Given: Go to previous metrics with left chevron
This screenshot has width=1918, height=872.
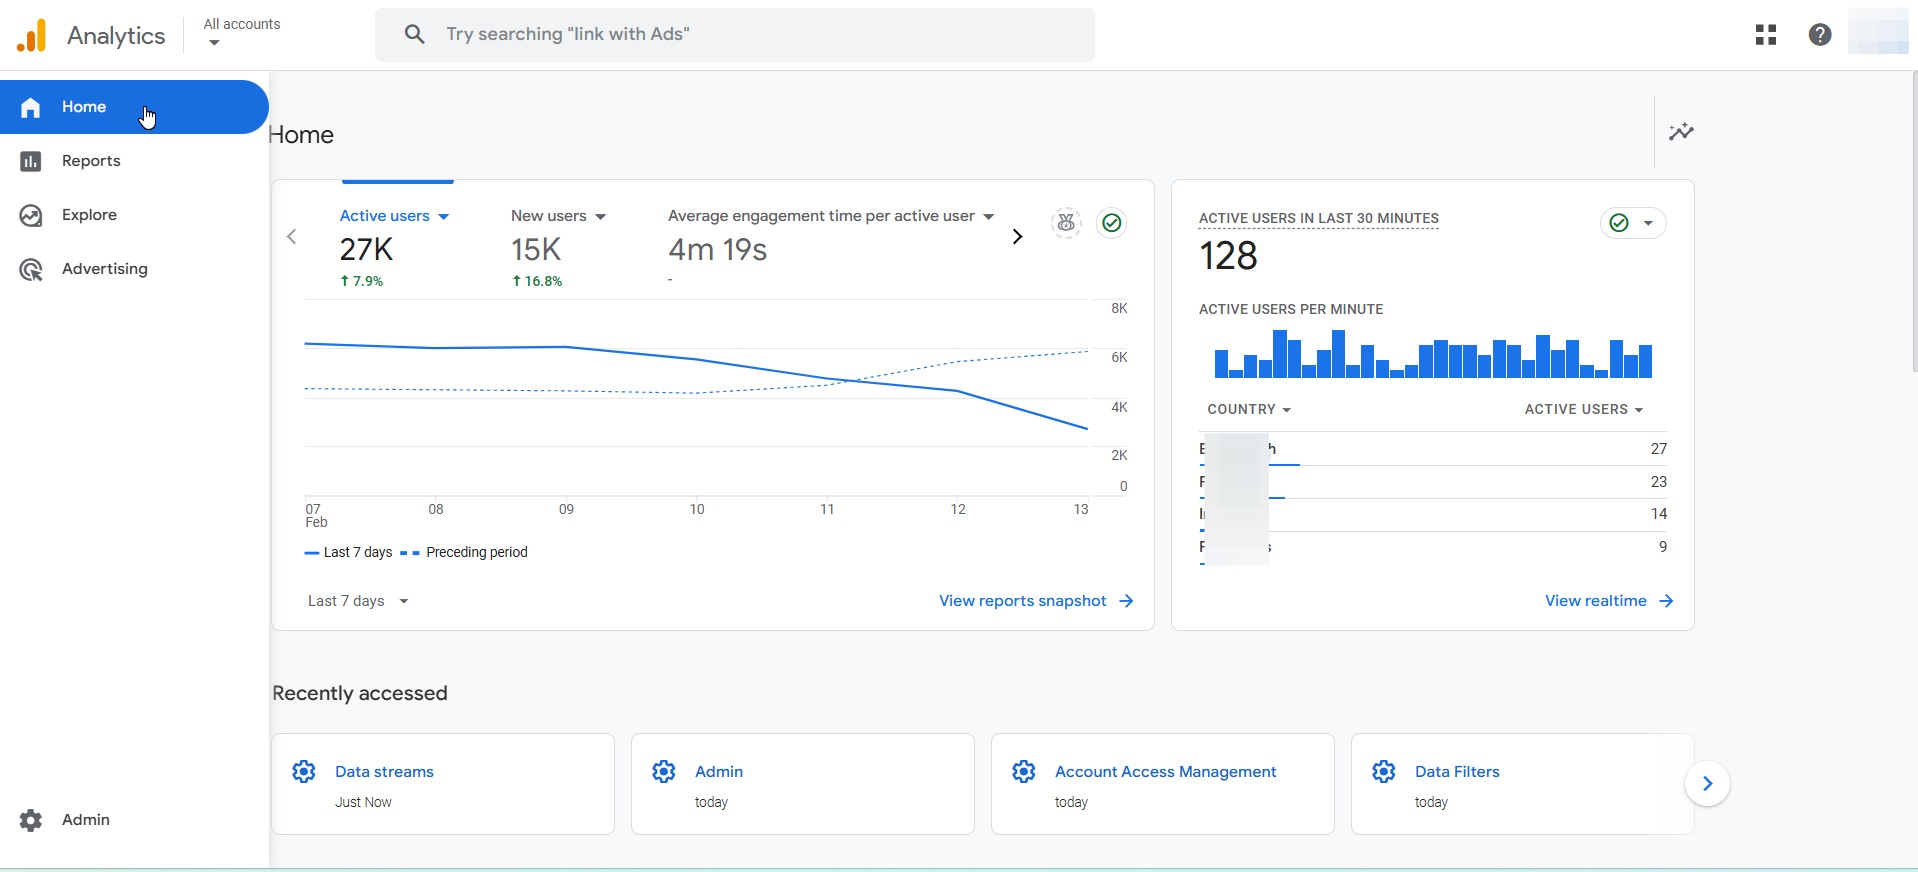Looking at the screenshot, I should [292, 237].
